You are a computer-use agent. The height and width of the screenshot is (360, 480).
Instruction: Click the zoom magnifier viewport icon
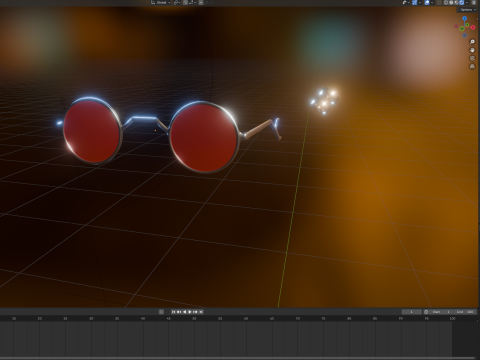(x=472, y=42)
